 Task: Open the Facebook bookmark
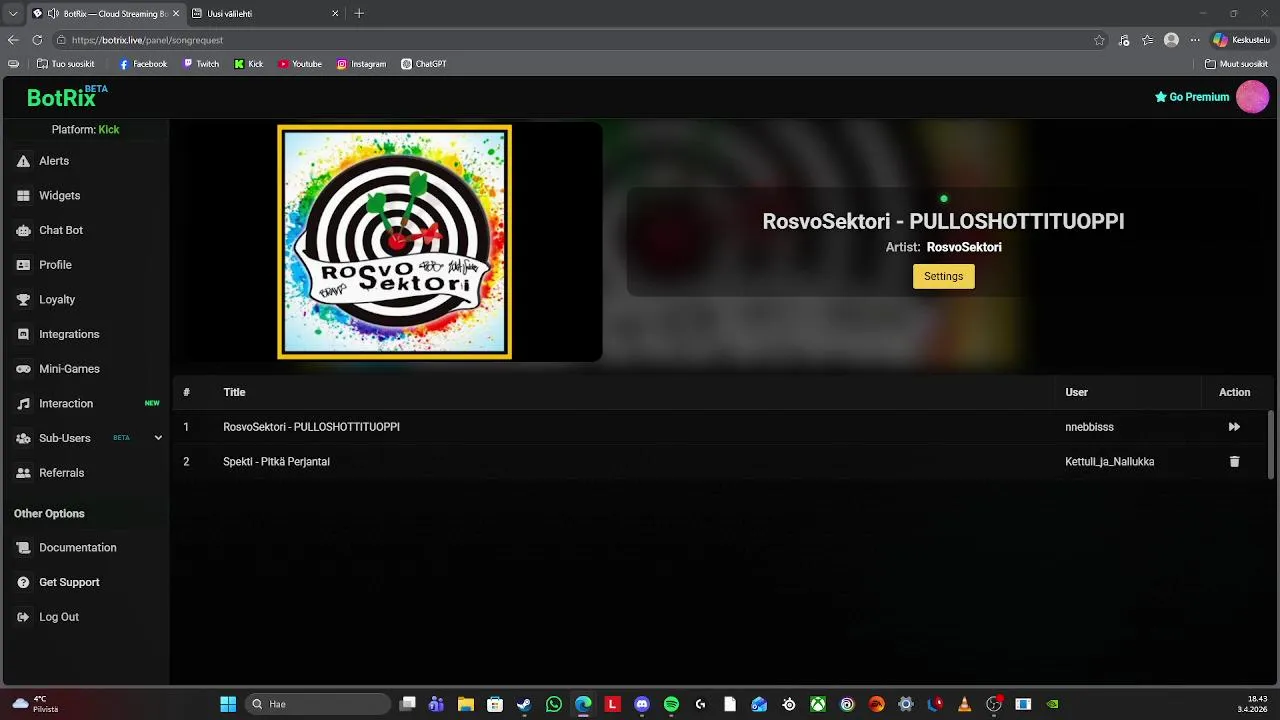click(x=143, y=64)
